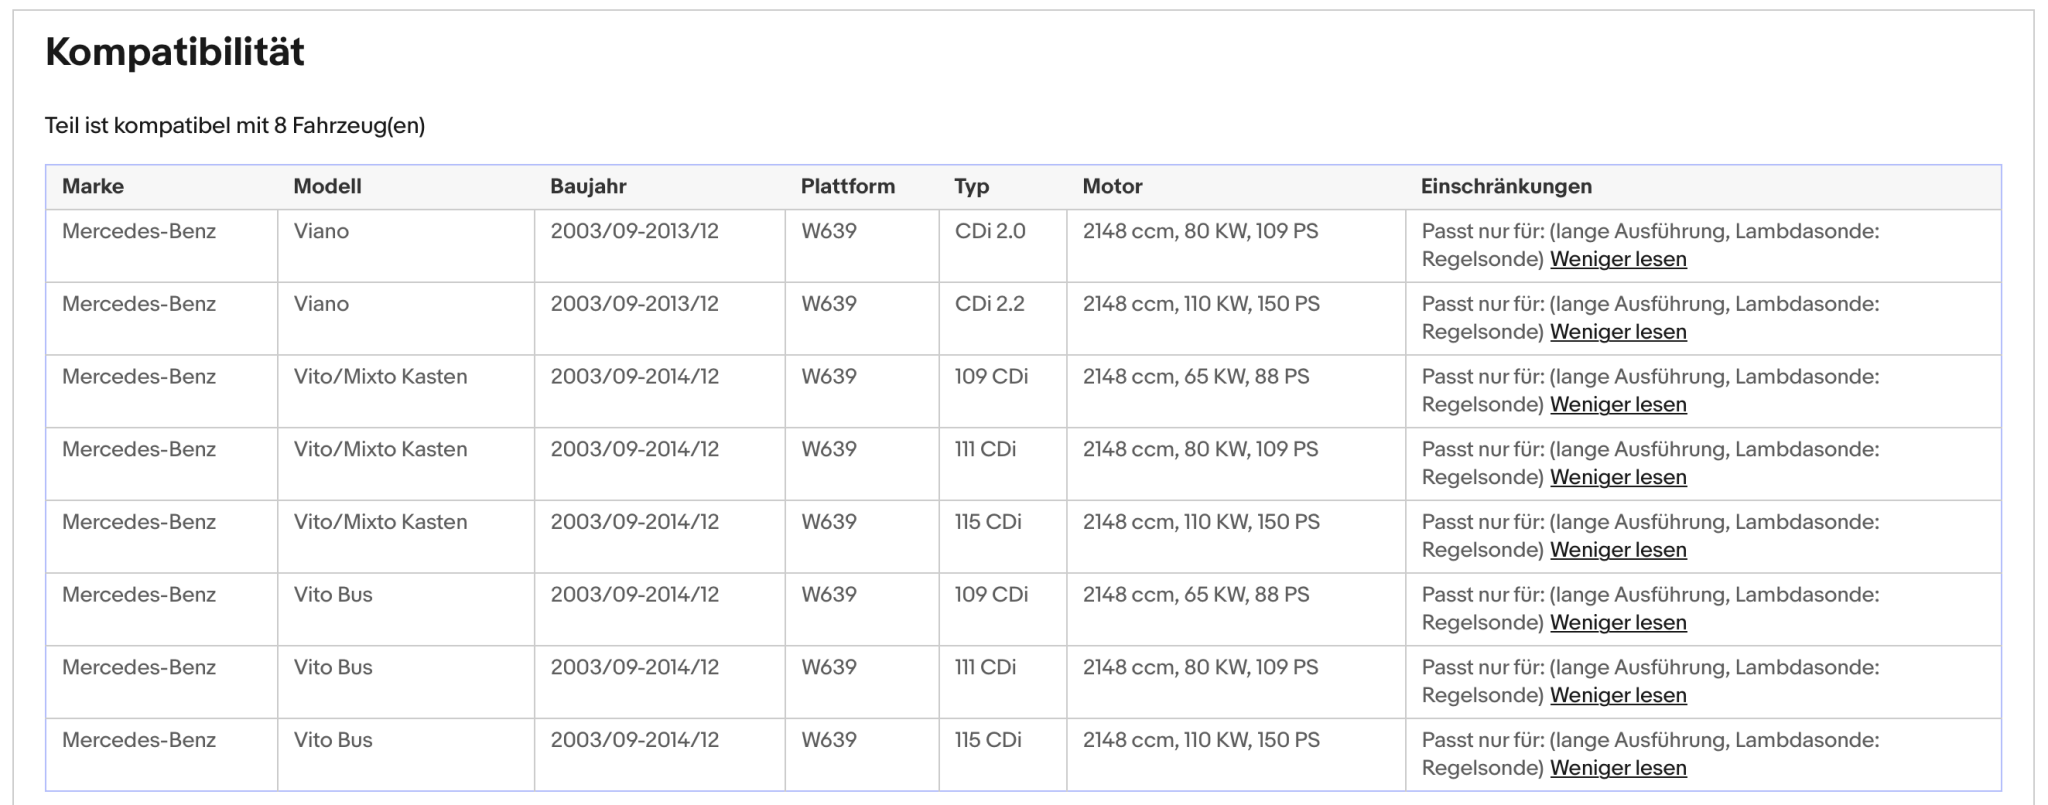Collapse restrictions for Vito/Mixto Kasten 109 CDi

tap(1618, 405)
